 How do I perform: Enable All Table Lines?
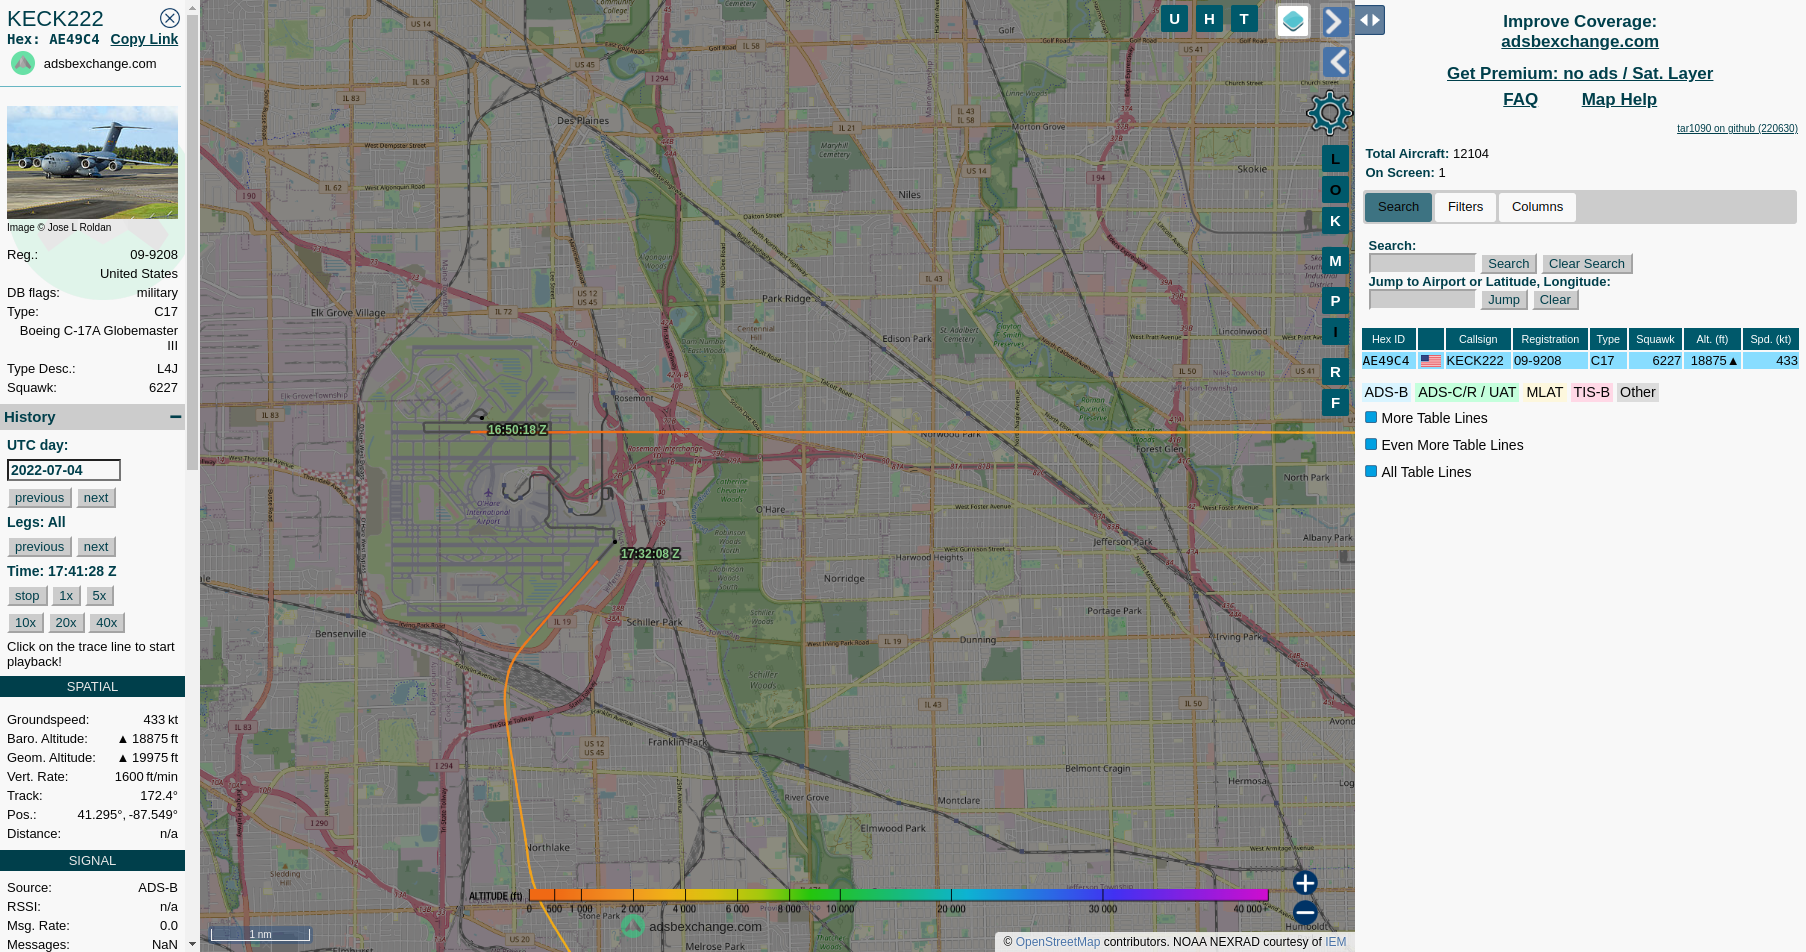[1371, 472]
